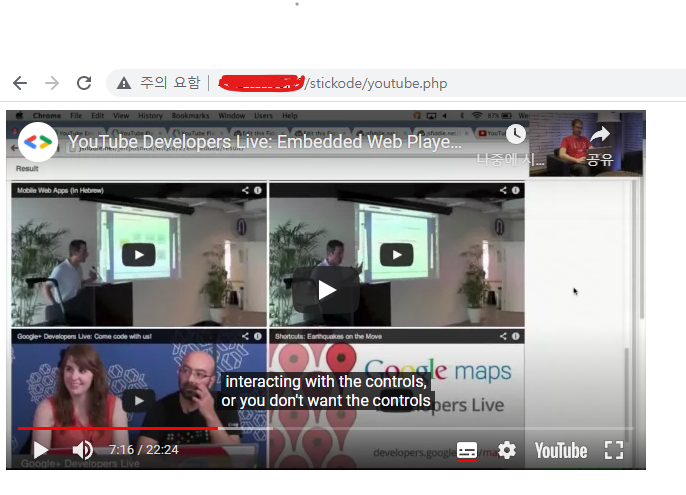This screenshot has width=686, height=495.
Task: Open the Bookmarks menu in recorded menu bar
Action: 190,116
